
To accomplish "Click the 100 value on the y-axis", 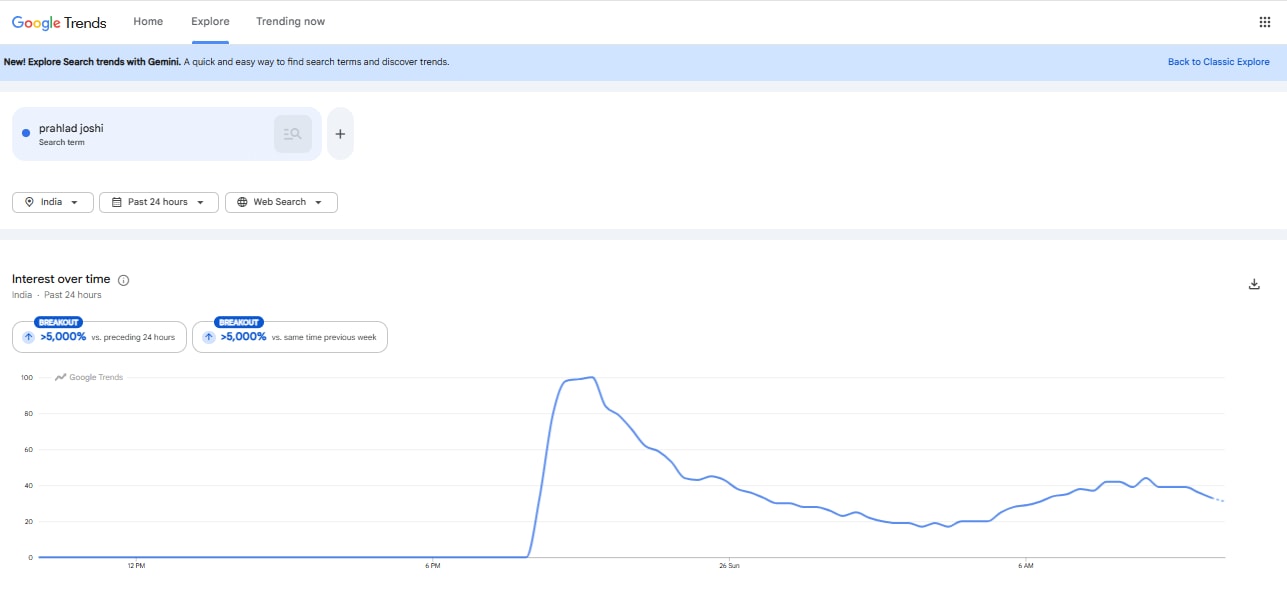I will (26, 378).
